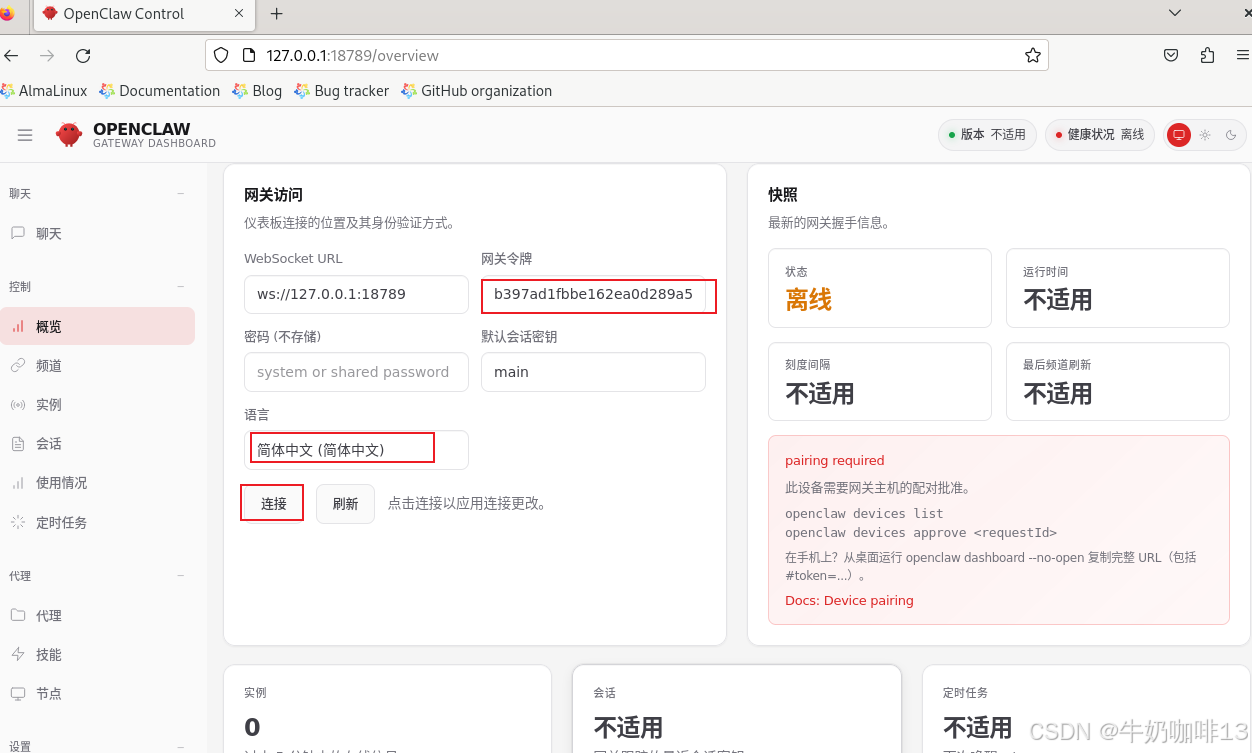Open the list all tabs chevron
This screenshot has width=1252, height=753.
(x=1175, y=12)
